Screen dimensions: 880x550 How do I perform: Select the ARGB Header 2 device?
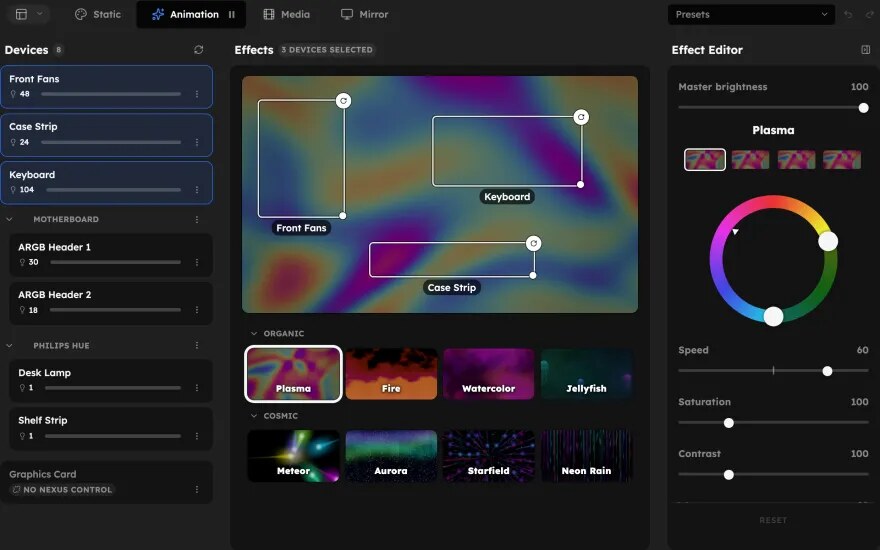point(111,303)
